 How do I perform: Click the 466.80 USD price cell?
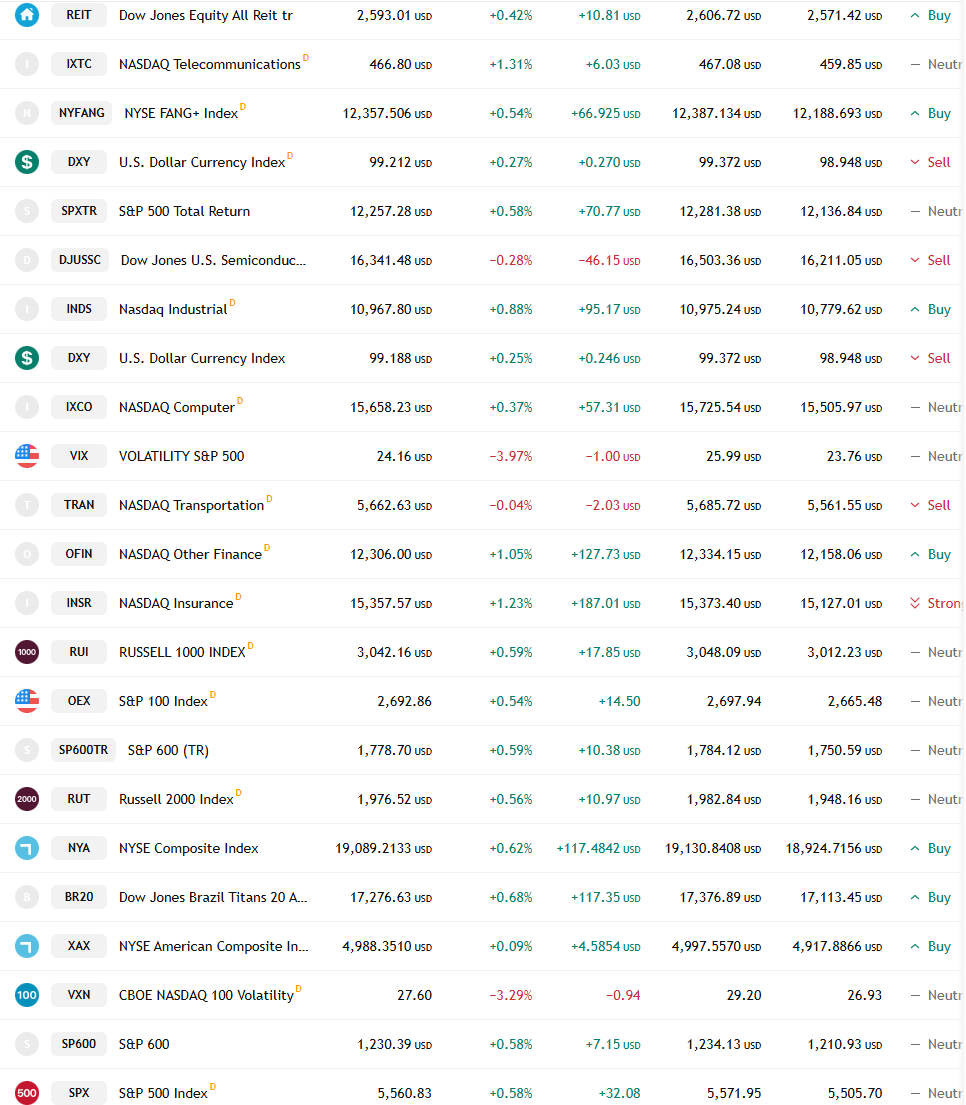pyautogui.click(x=400, y=65)
